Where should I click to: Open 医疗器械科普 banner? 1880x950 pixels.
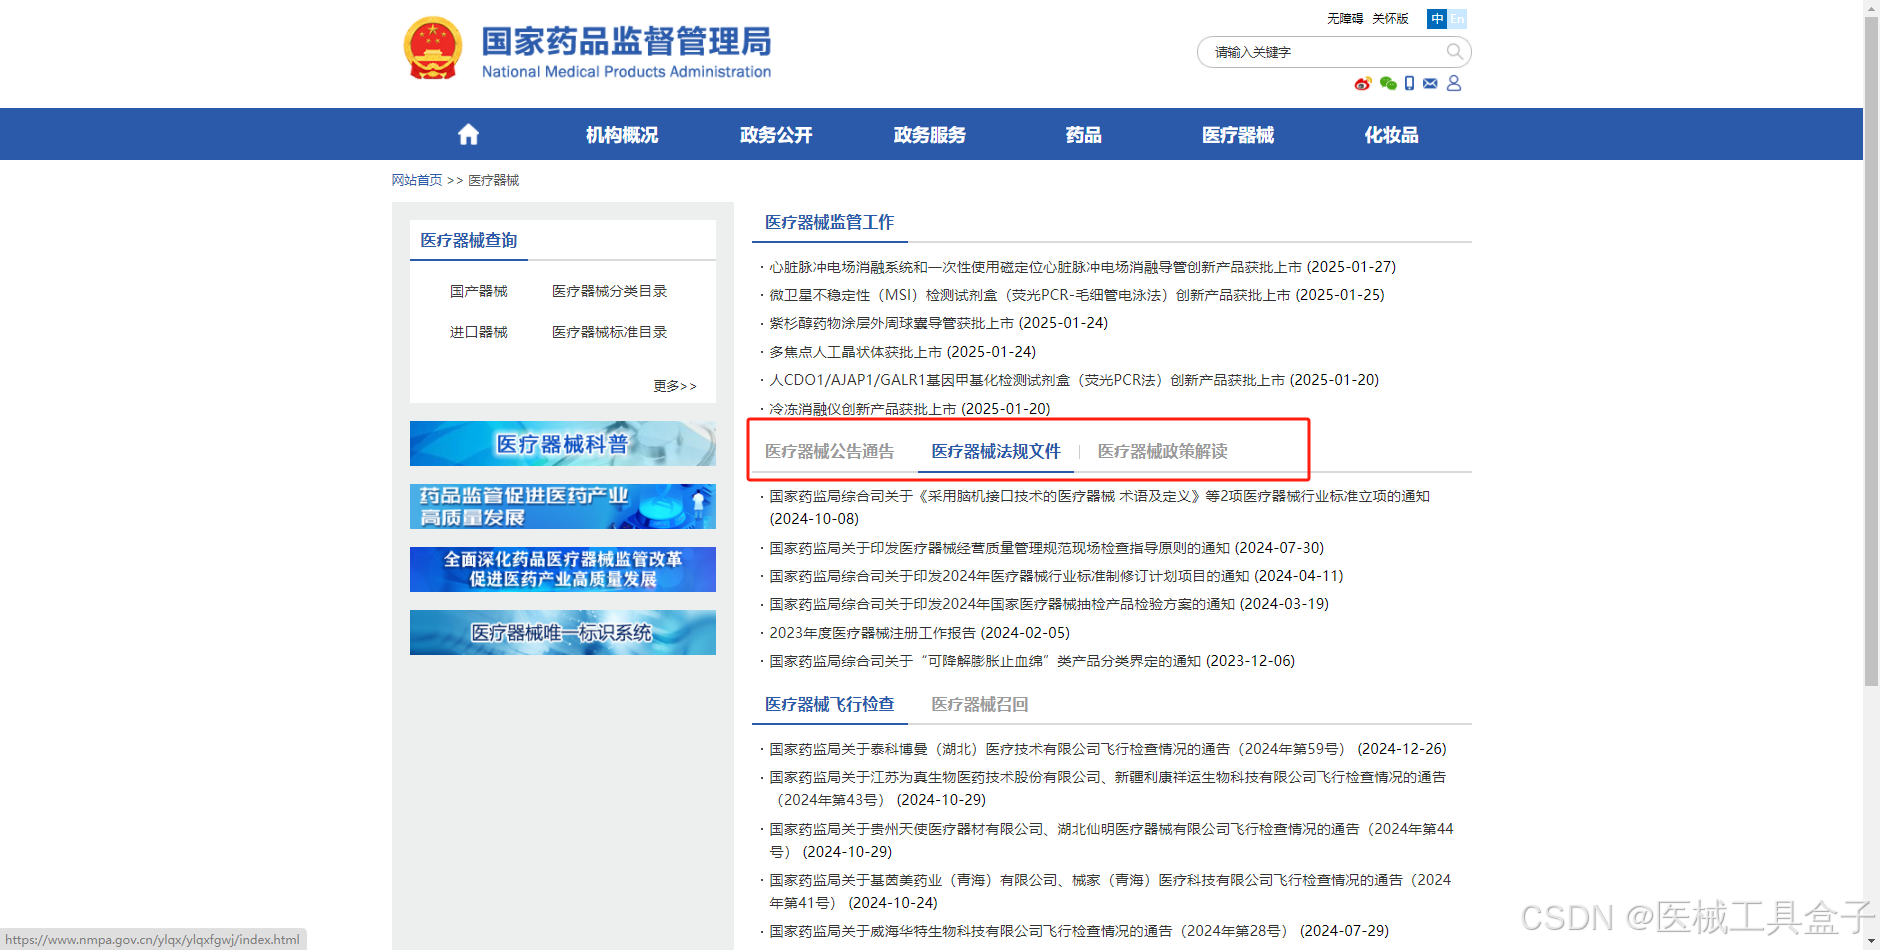563,443
